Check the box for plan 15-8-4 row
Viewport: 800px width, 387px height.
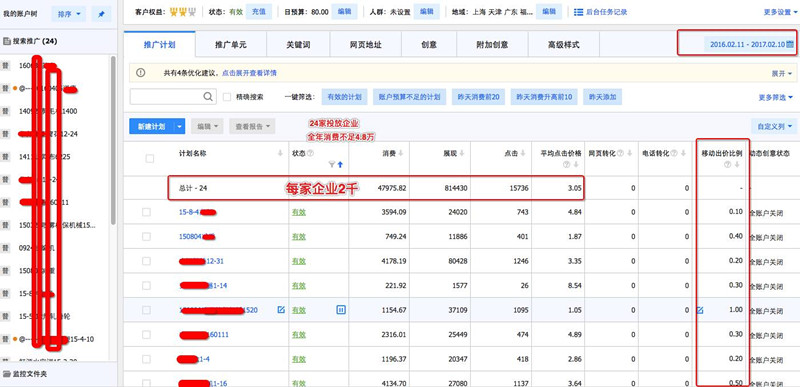(x=146, y=212)
